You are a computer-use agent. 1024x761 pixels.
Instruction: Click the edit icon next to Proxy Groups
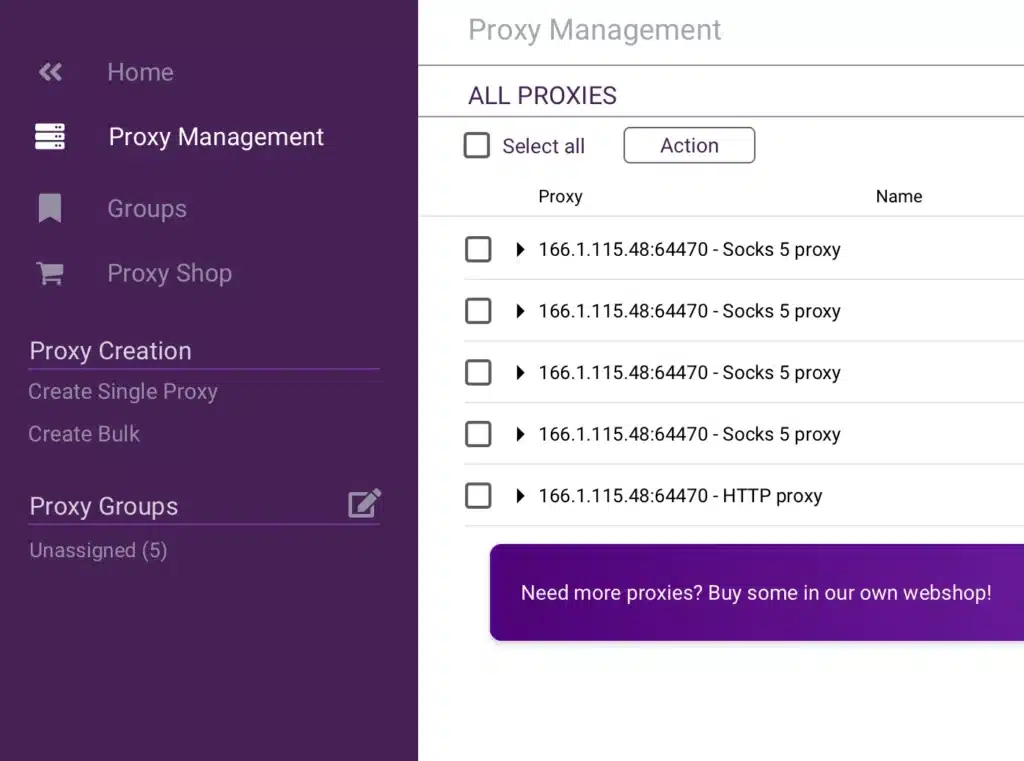click(x=366, y=504)
